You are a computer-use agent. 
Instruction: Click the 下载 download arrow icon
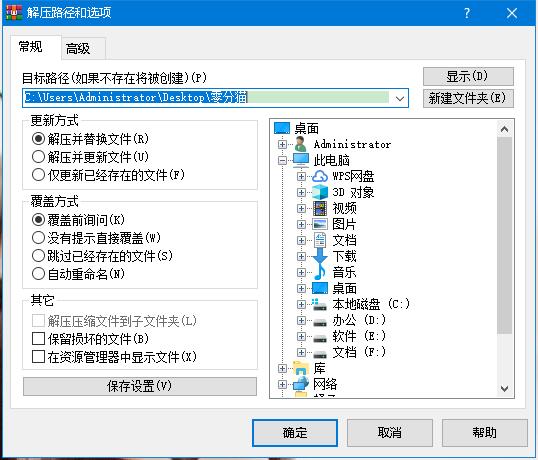(320, 256)
